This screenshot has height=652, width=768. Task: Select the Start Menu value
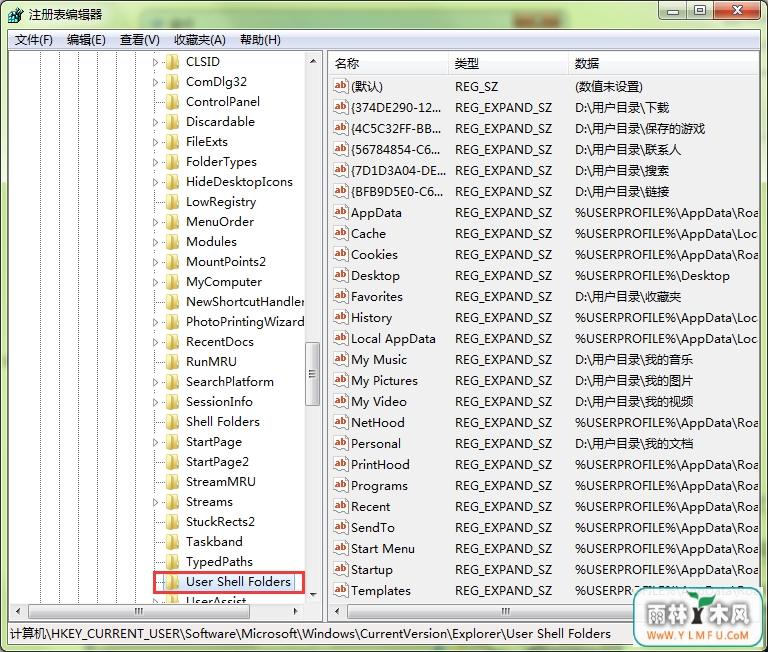click(383, 549)
